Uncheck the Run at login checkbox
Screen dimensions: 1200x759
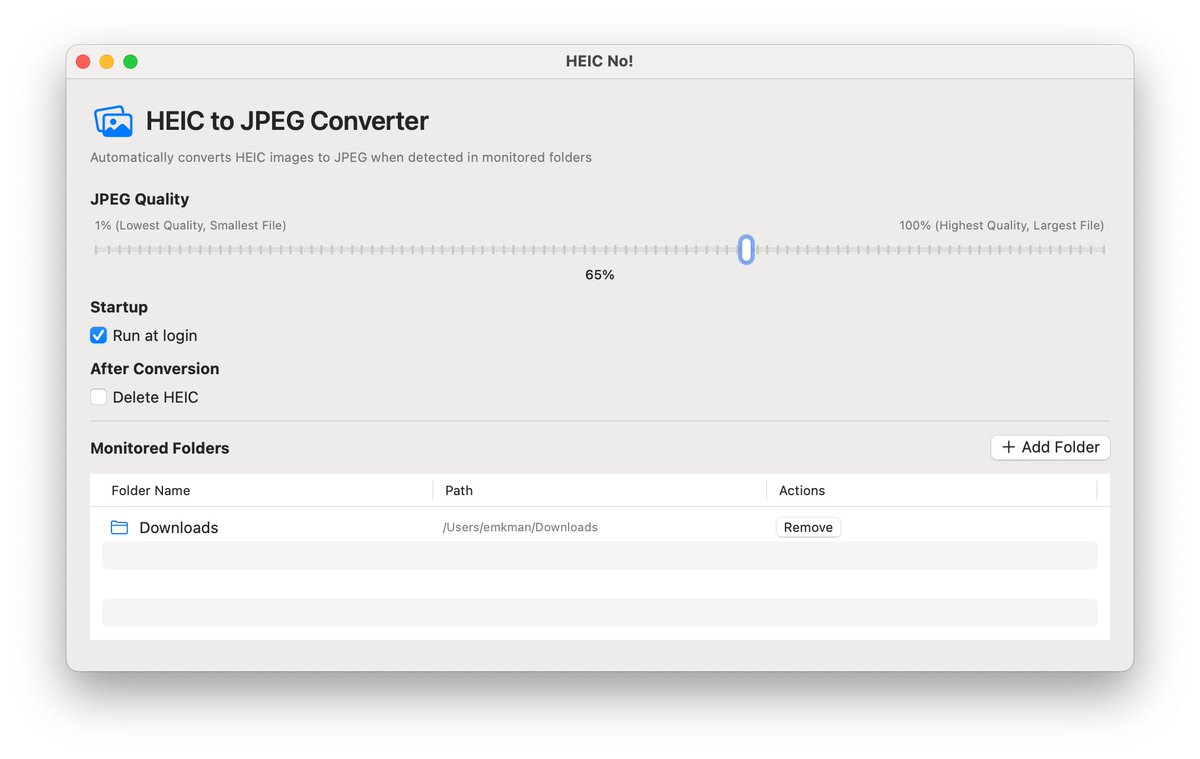coord(98,335)
